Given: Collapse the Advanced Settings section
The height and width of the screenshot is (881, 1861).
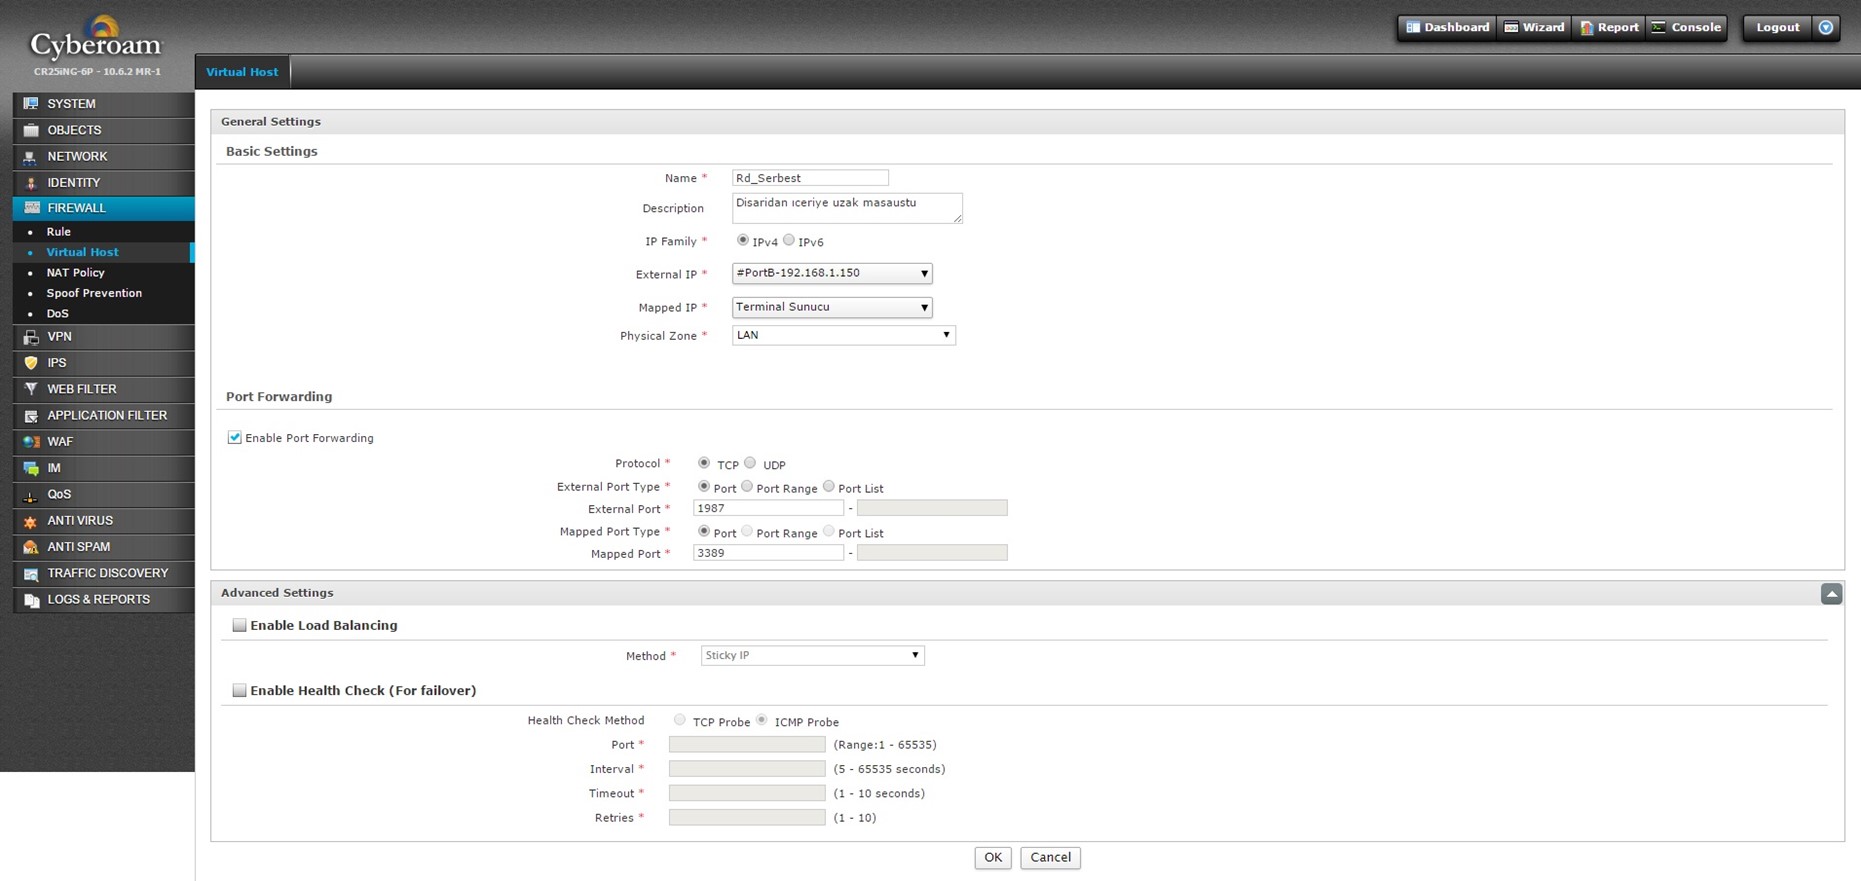Looking at the screenshot, I should tap(1831, 594).
